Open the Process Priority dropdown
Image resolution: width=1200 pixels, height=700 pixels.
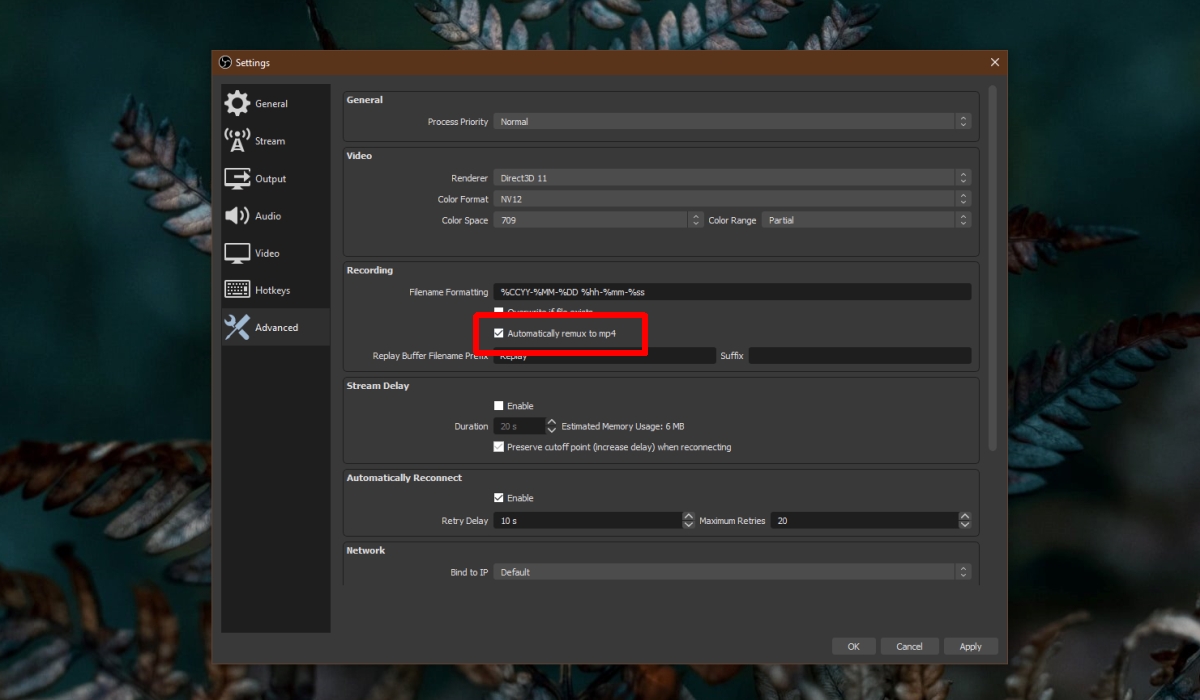[x=732, y=122]
